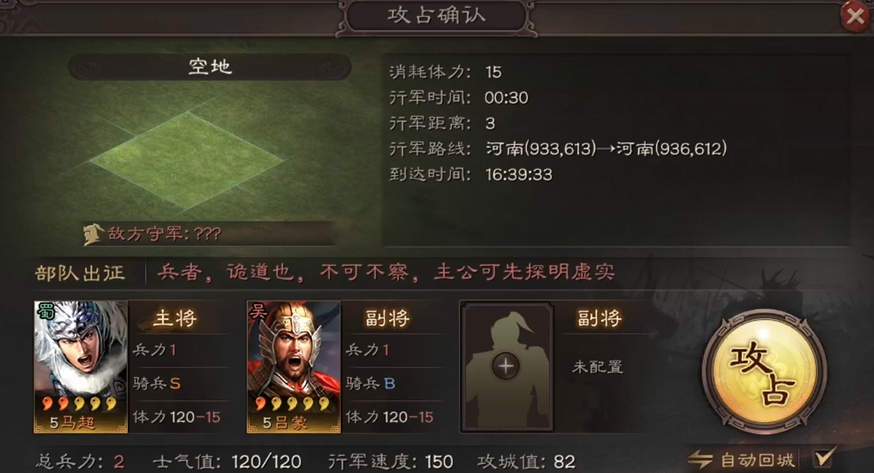Click the 自动回城 arrows icon
The image size is (874, 473).
tap(700, 460)
